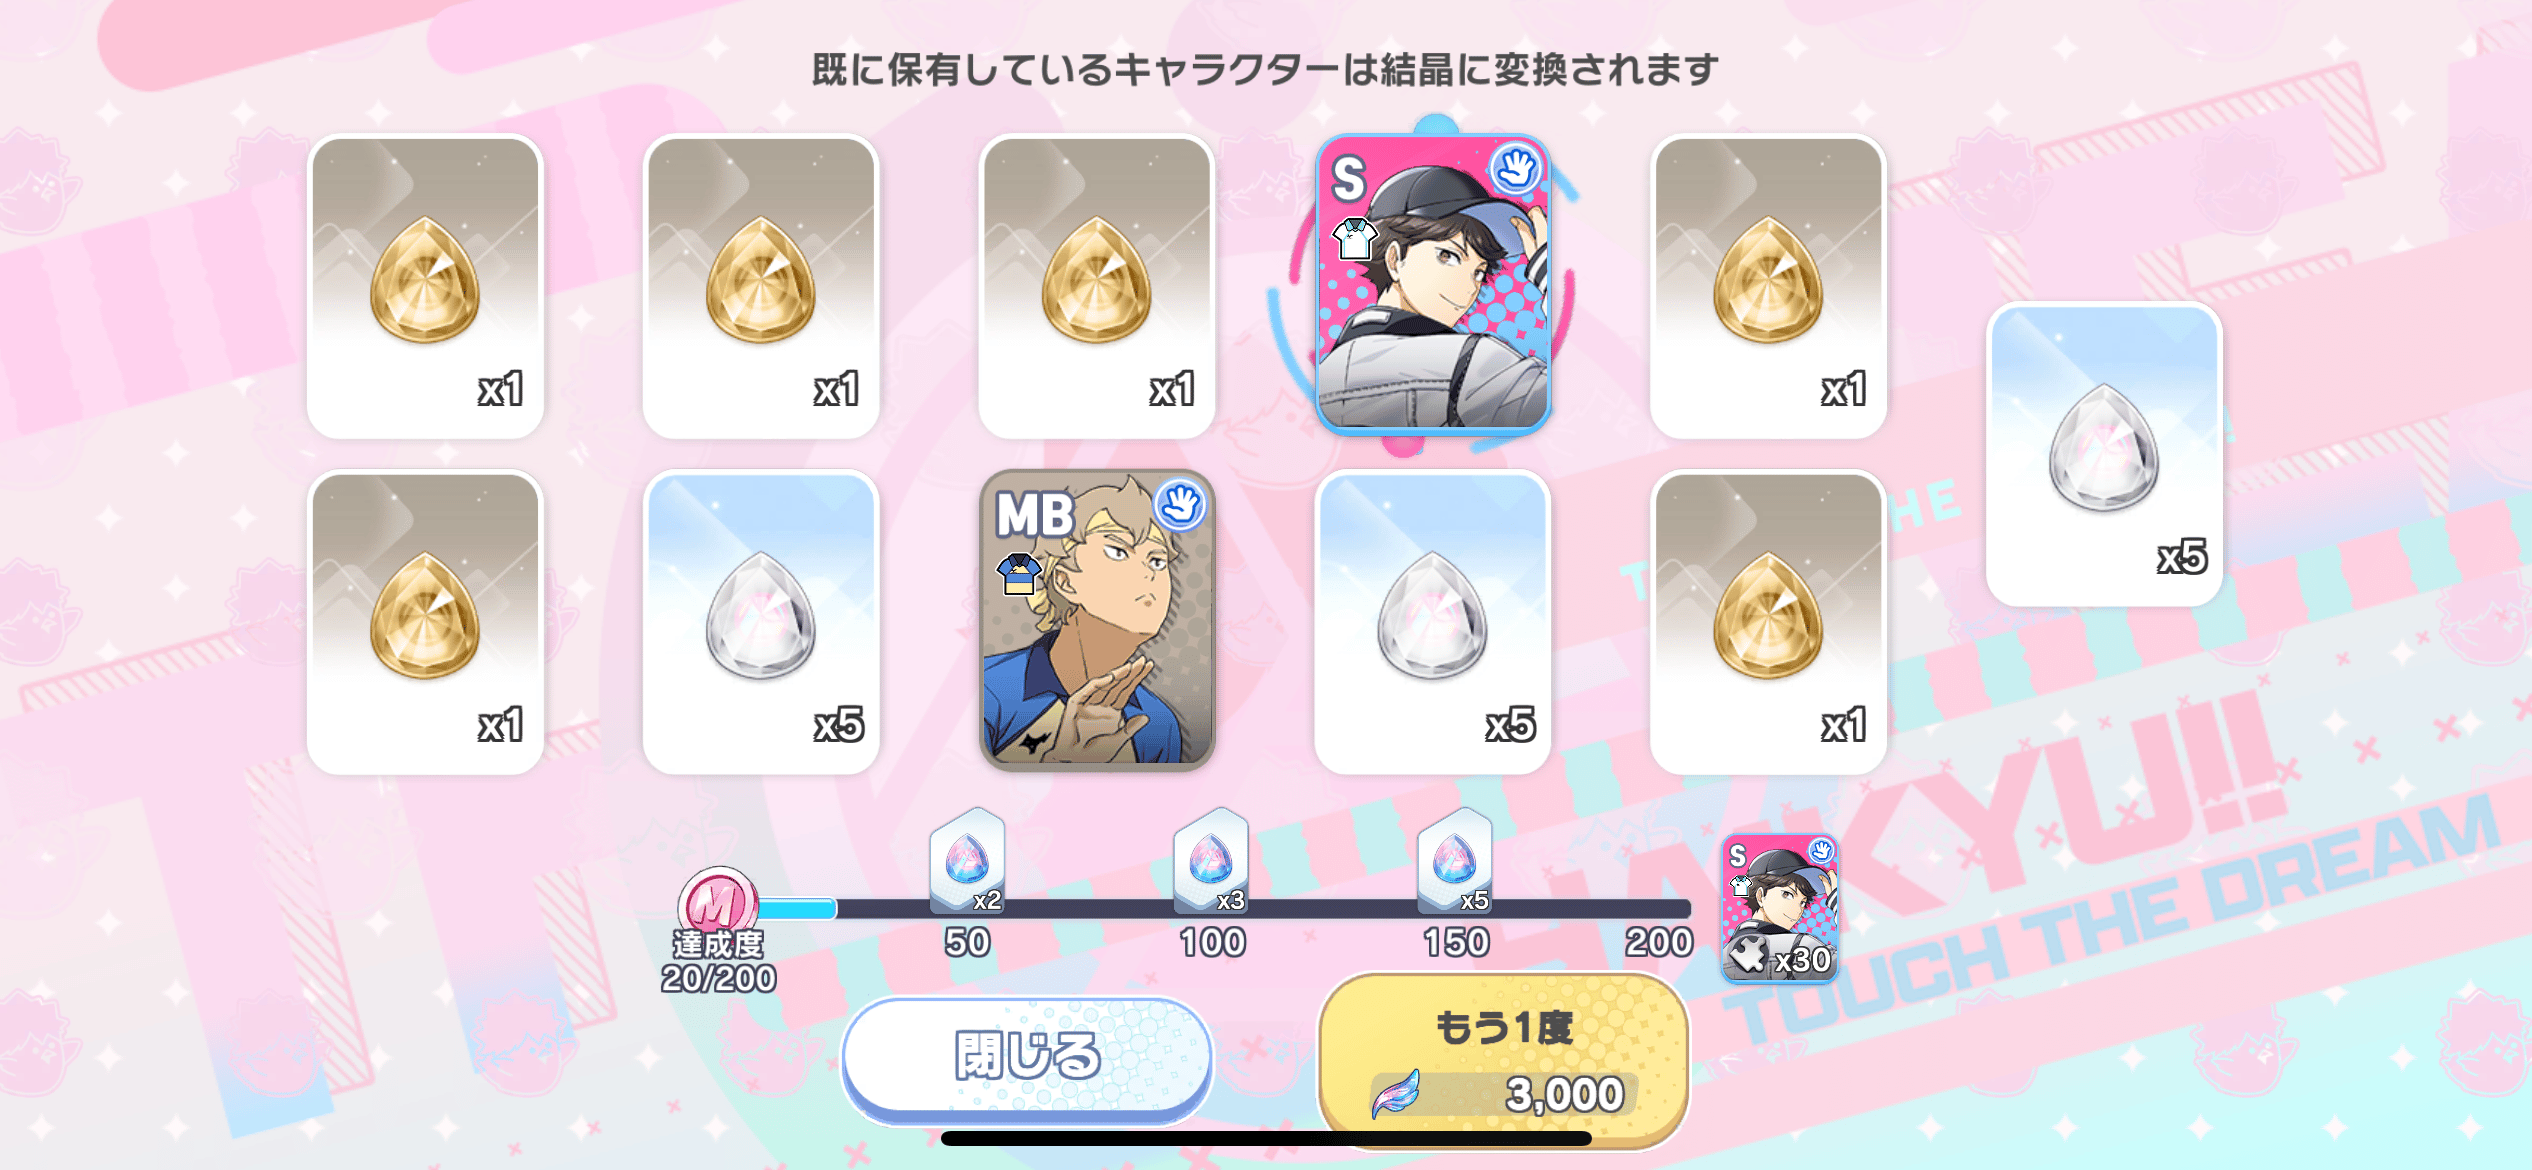Image resolution: width=2532 pixels, height=1170 pixels.
Task: Click the hand icon on the S card
Action: pyautogui.click(x=1516, y=169)
